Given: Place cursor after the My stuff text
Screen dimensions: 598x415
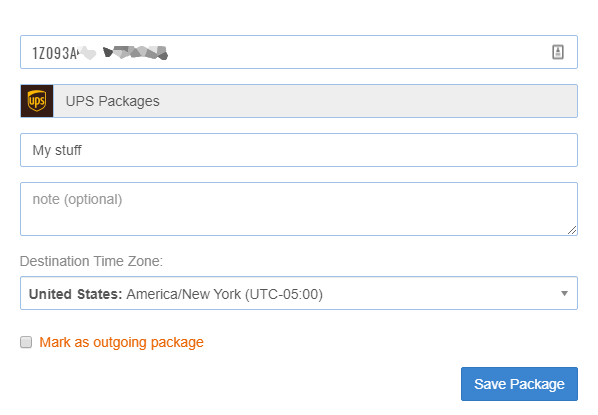Looking at the screenshot, I should 83,150.
